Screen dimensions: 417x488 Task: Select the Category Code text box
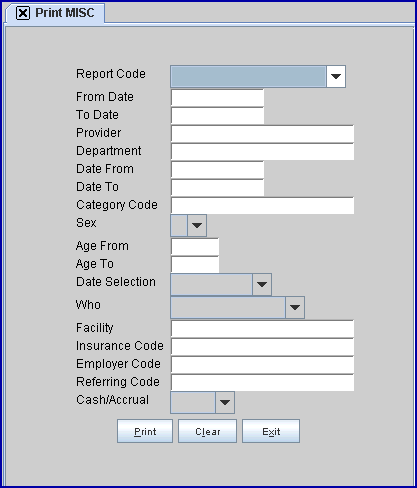coord(263,206)
